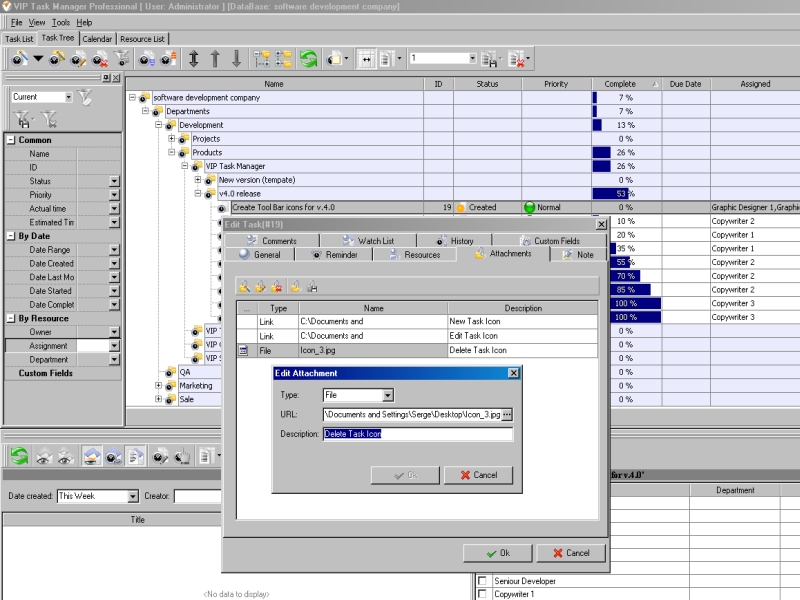Open the File menu

click(16, 22)
